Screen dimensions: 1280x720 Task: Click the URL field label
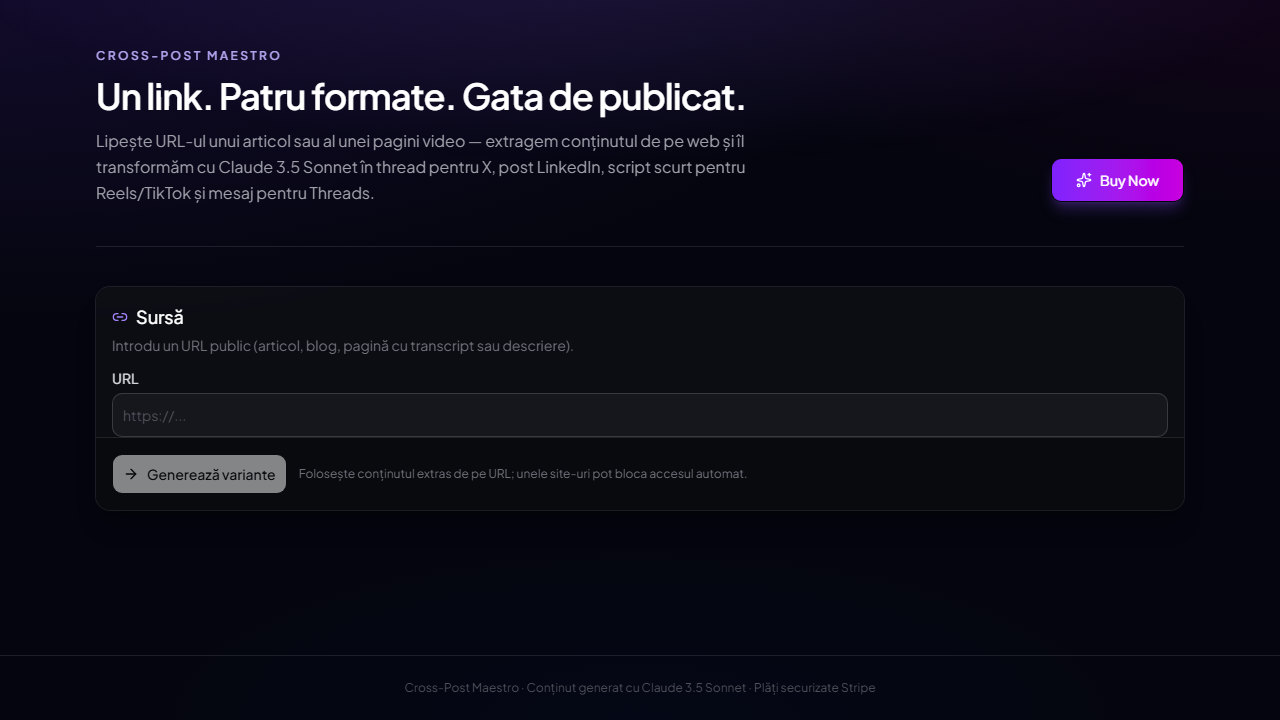[x=125, y=379]
